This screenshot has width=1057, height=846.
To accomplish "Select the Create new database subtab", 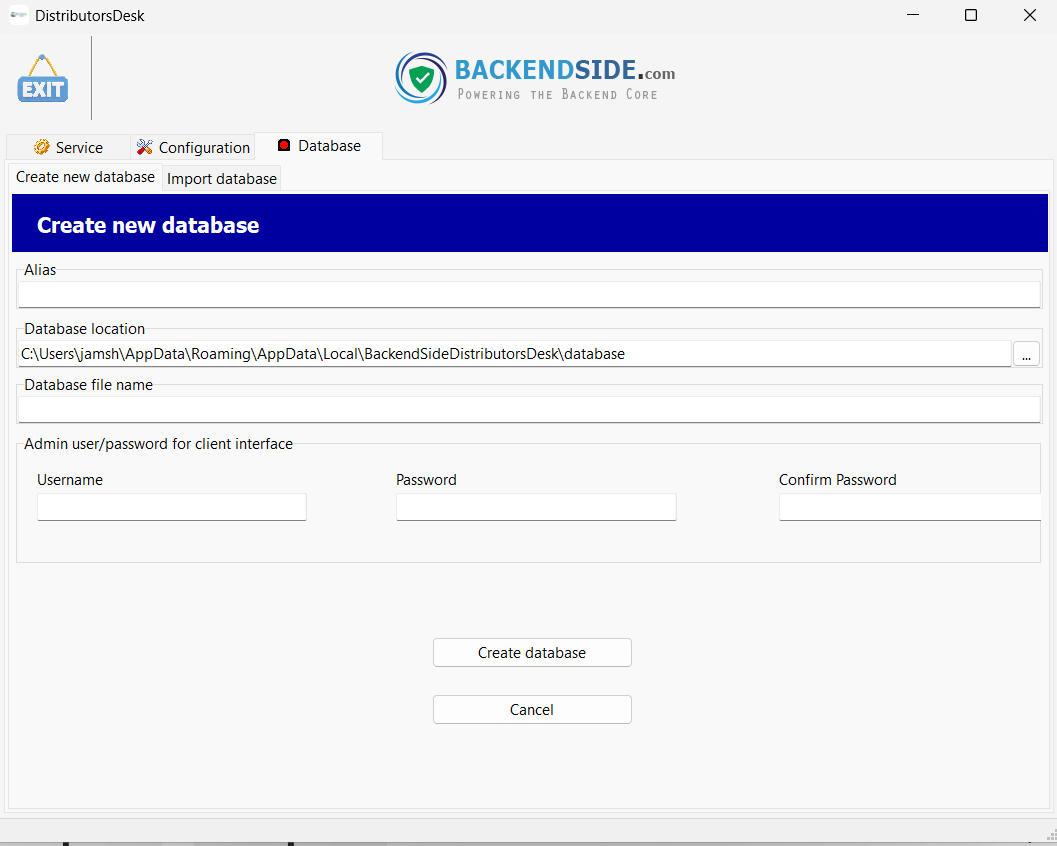I will 85,177.
